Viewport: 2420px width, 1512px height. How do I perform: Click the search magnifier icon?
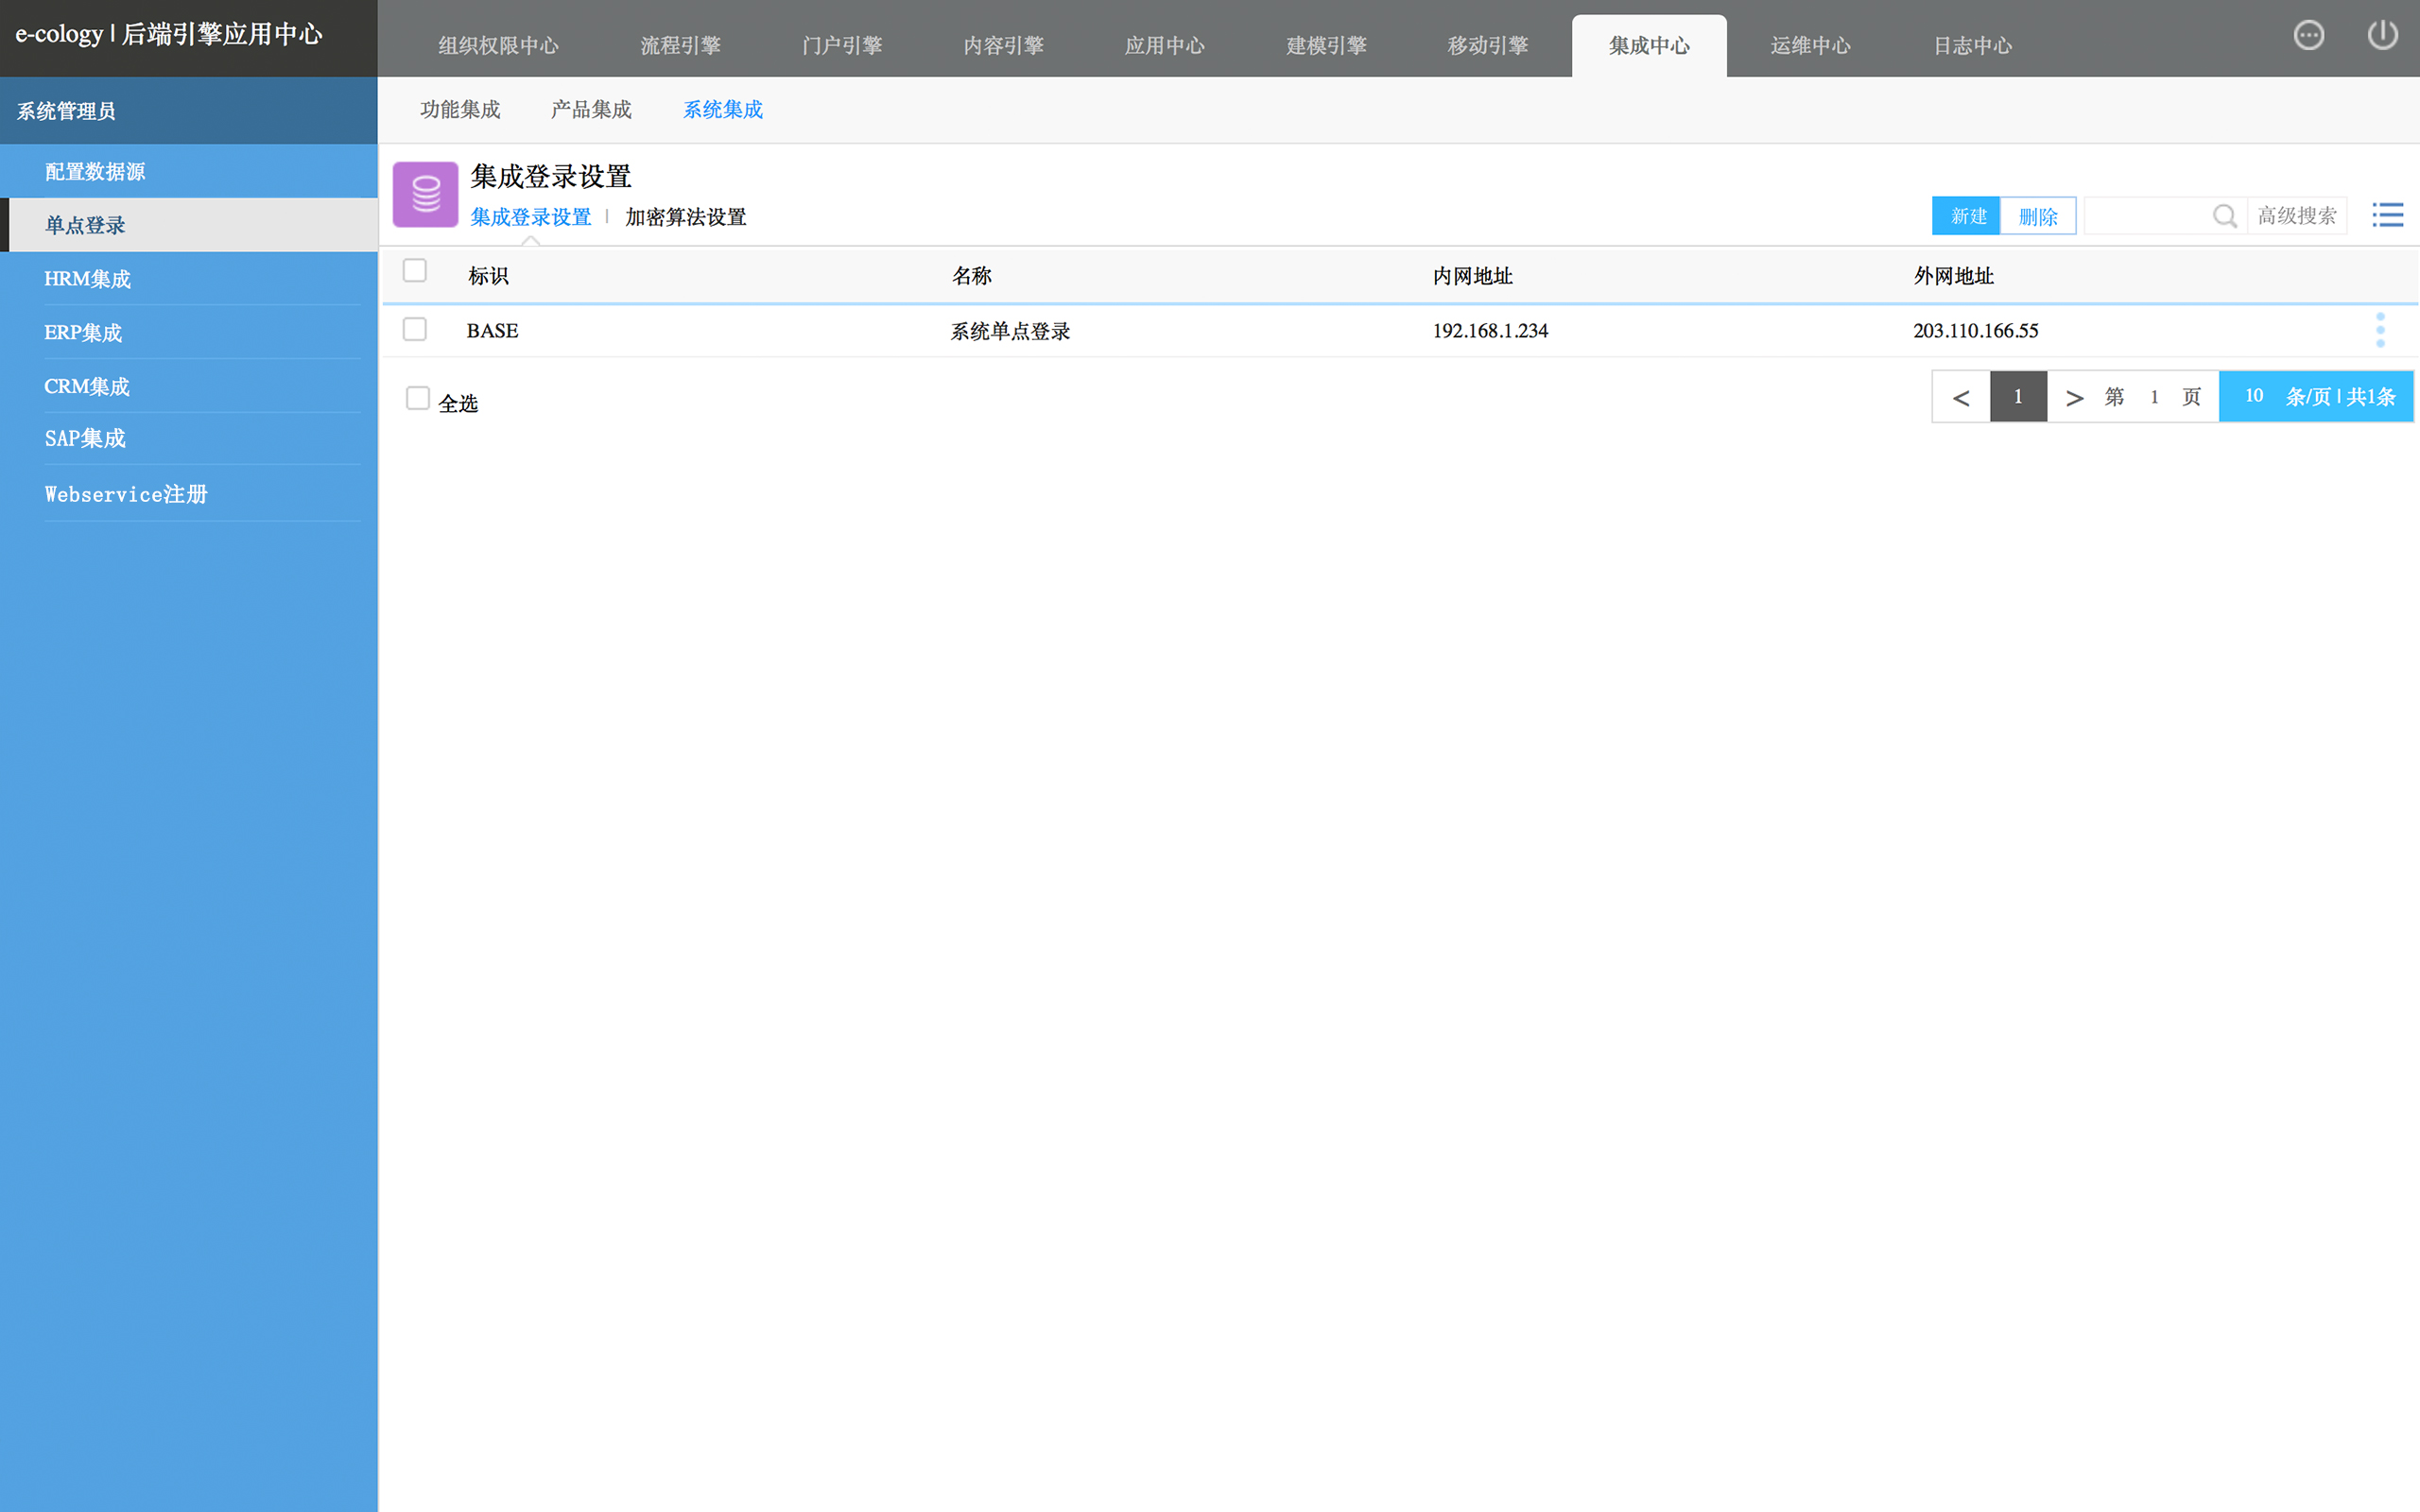[2224, 216]
